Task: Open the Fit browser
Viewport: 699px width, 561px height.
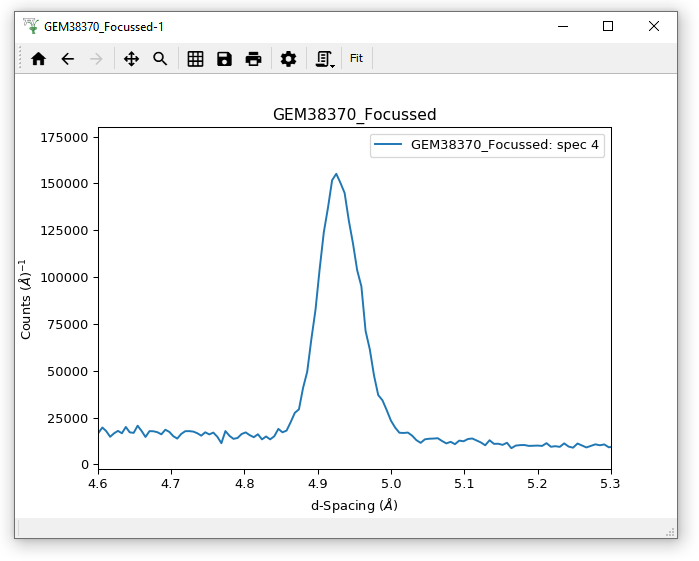Action: tap(356, 59)
